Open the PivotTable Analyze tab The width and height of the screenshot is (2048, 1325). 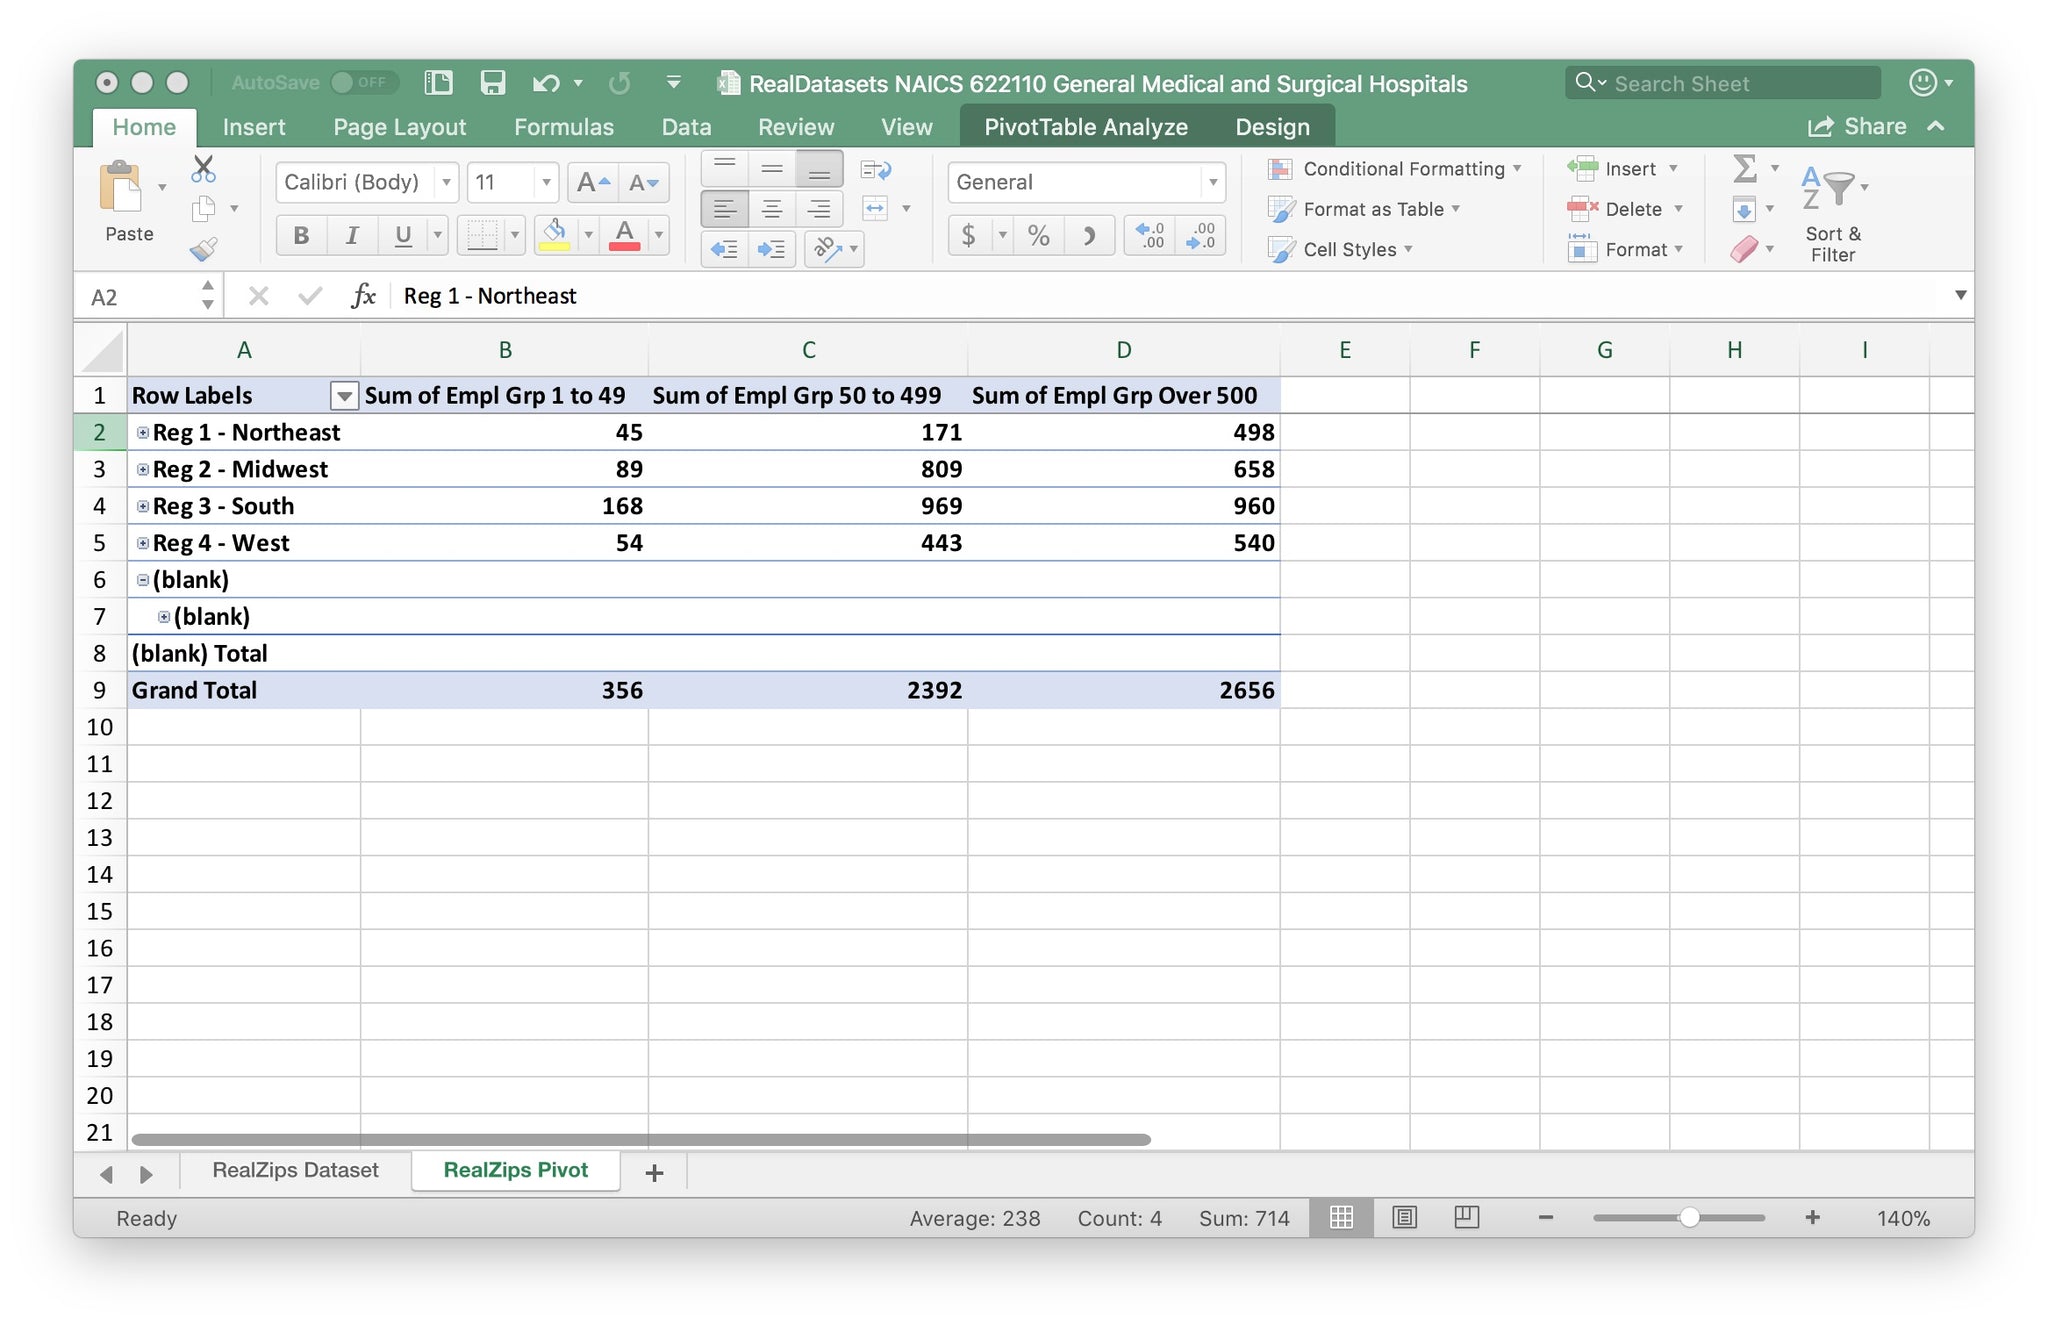tap(1085, 127)
